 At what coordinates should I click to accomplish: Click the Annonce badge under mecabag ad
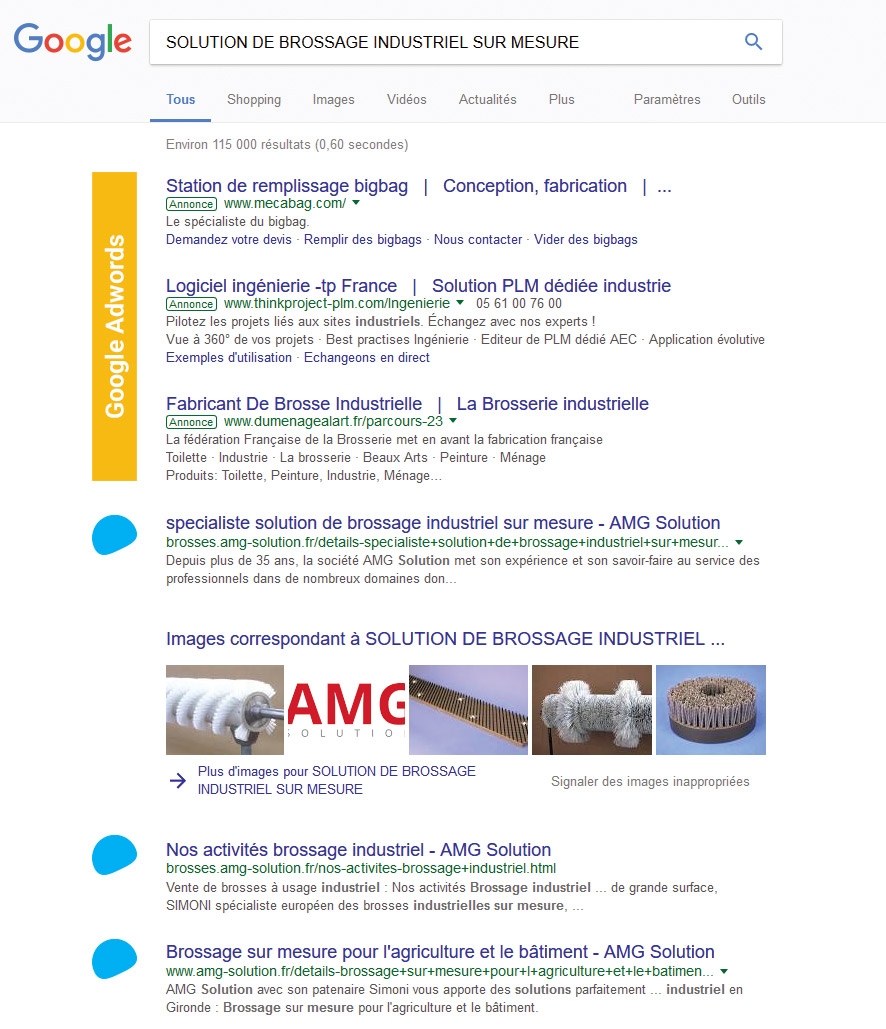[x=191, y=204]
